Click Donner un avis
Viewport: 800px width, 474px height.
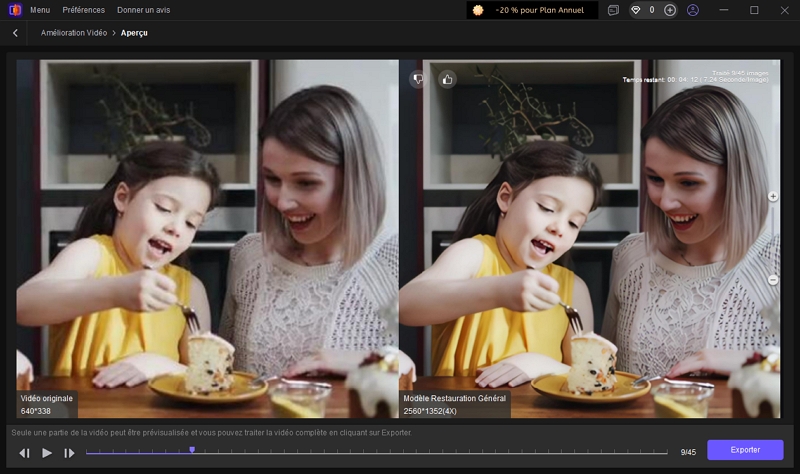click(x=143, y=10)
